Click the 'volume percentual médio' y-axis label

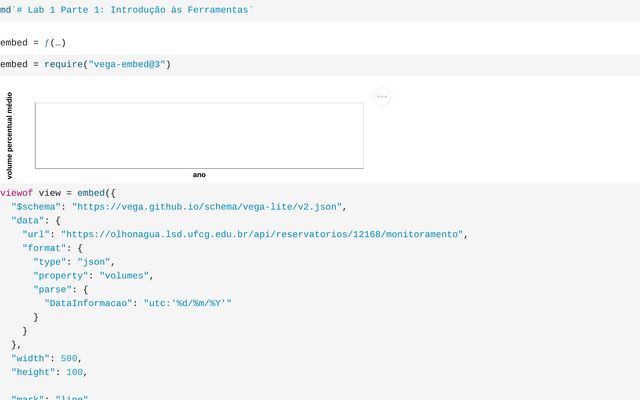click(10, 135)
